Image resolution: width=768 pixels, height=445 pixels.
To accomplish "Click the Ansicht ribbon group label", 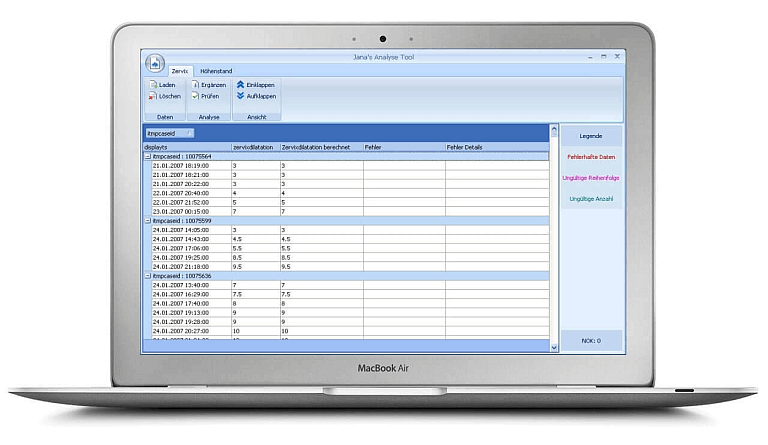I will pos(257,117).
